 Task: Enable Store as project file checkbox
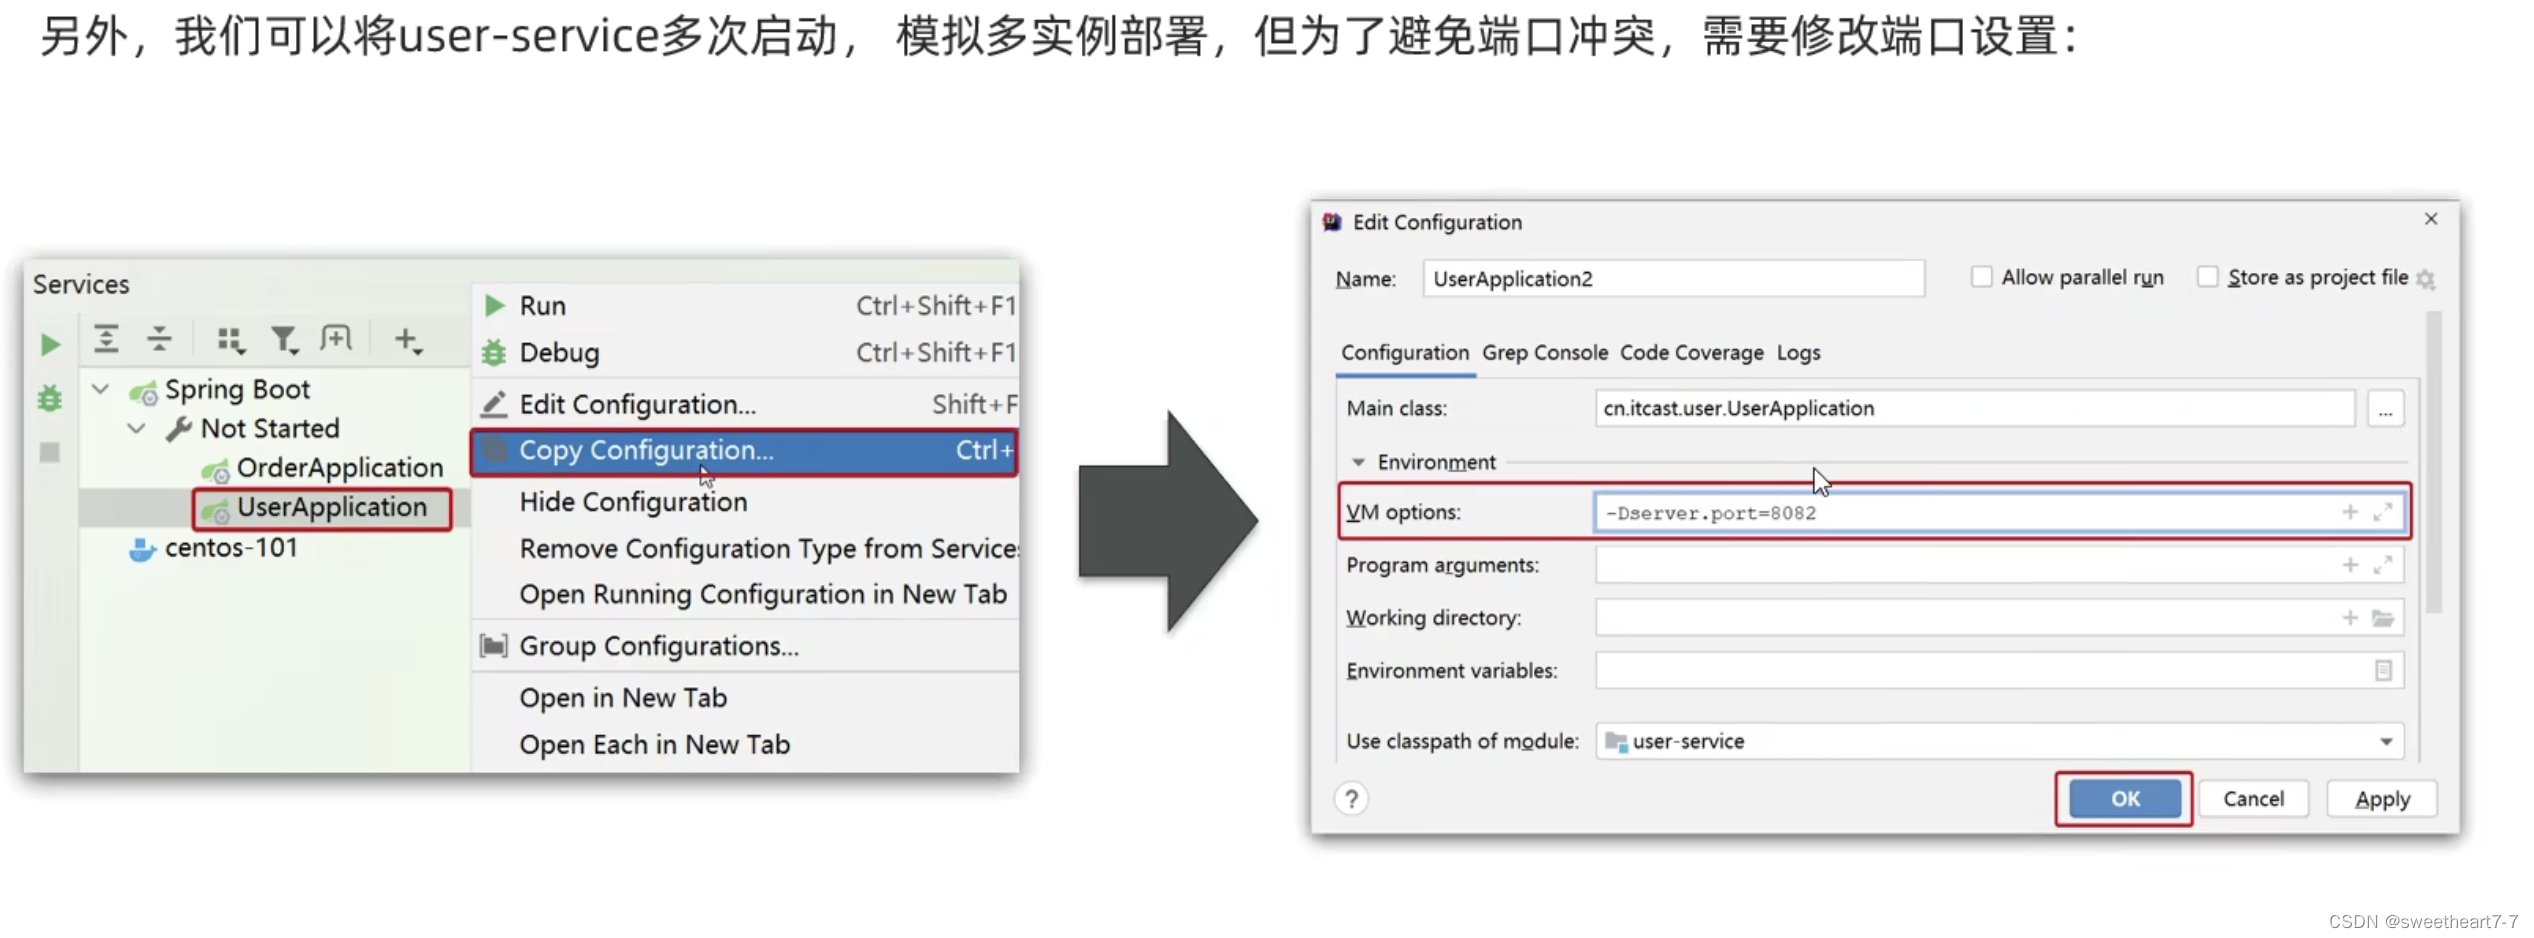[2207, 277]
